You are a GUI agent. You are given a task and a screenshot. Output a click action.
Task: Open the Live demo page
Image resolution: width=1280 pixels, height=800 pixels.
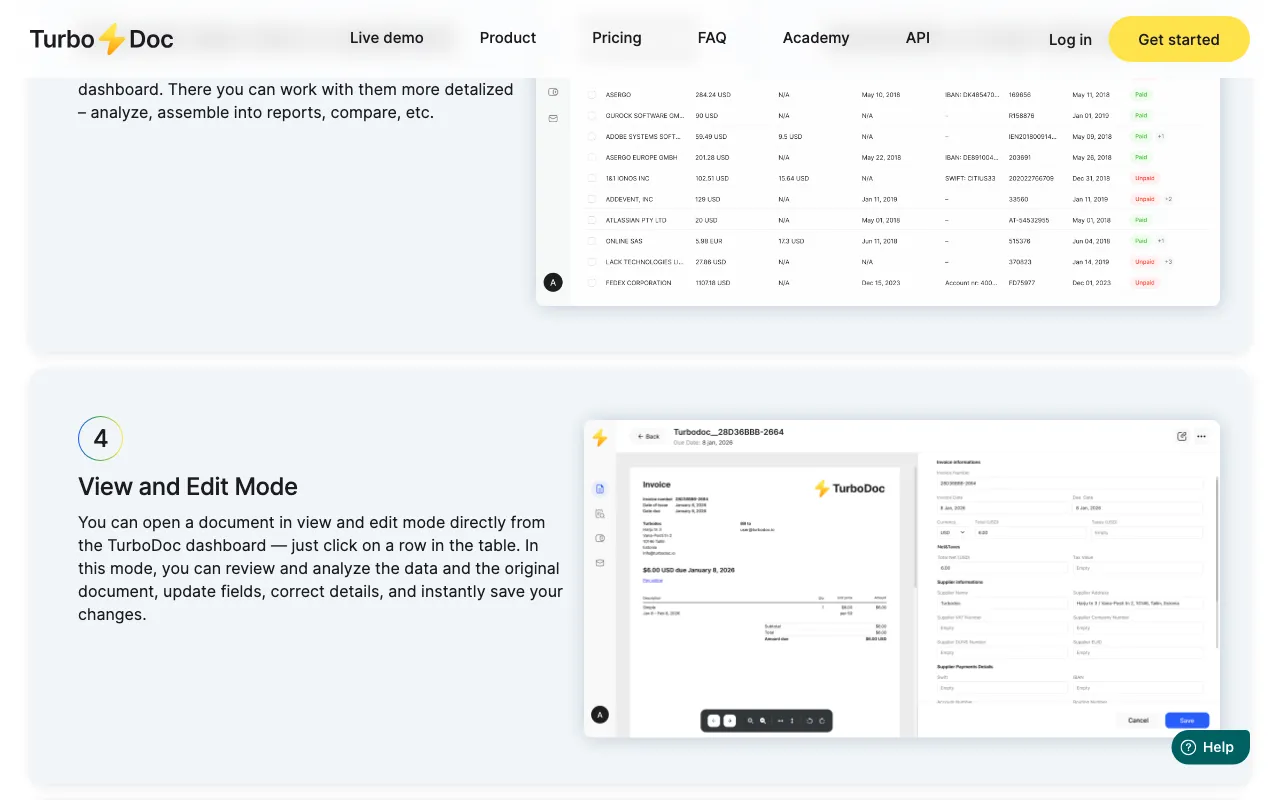click(387, 38)
